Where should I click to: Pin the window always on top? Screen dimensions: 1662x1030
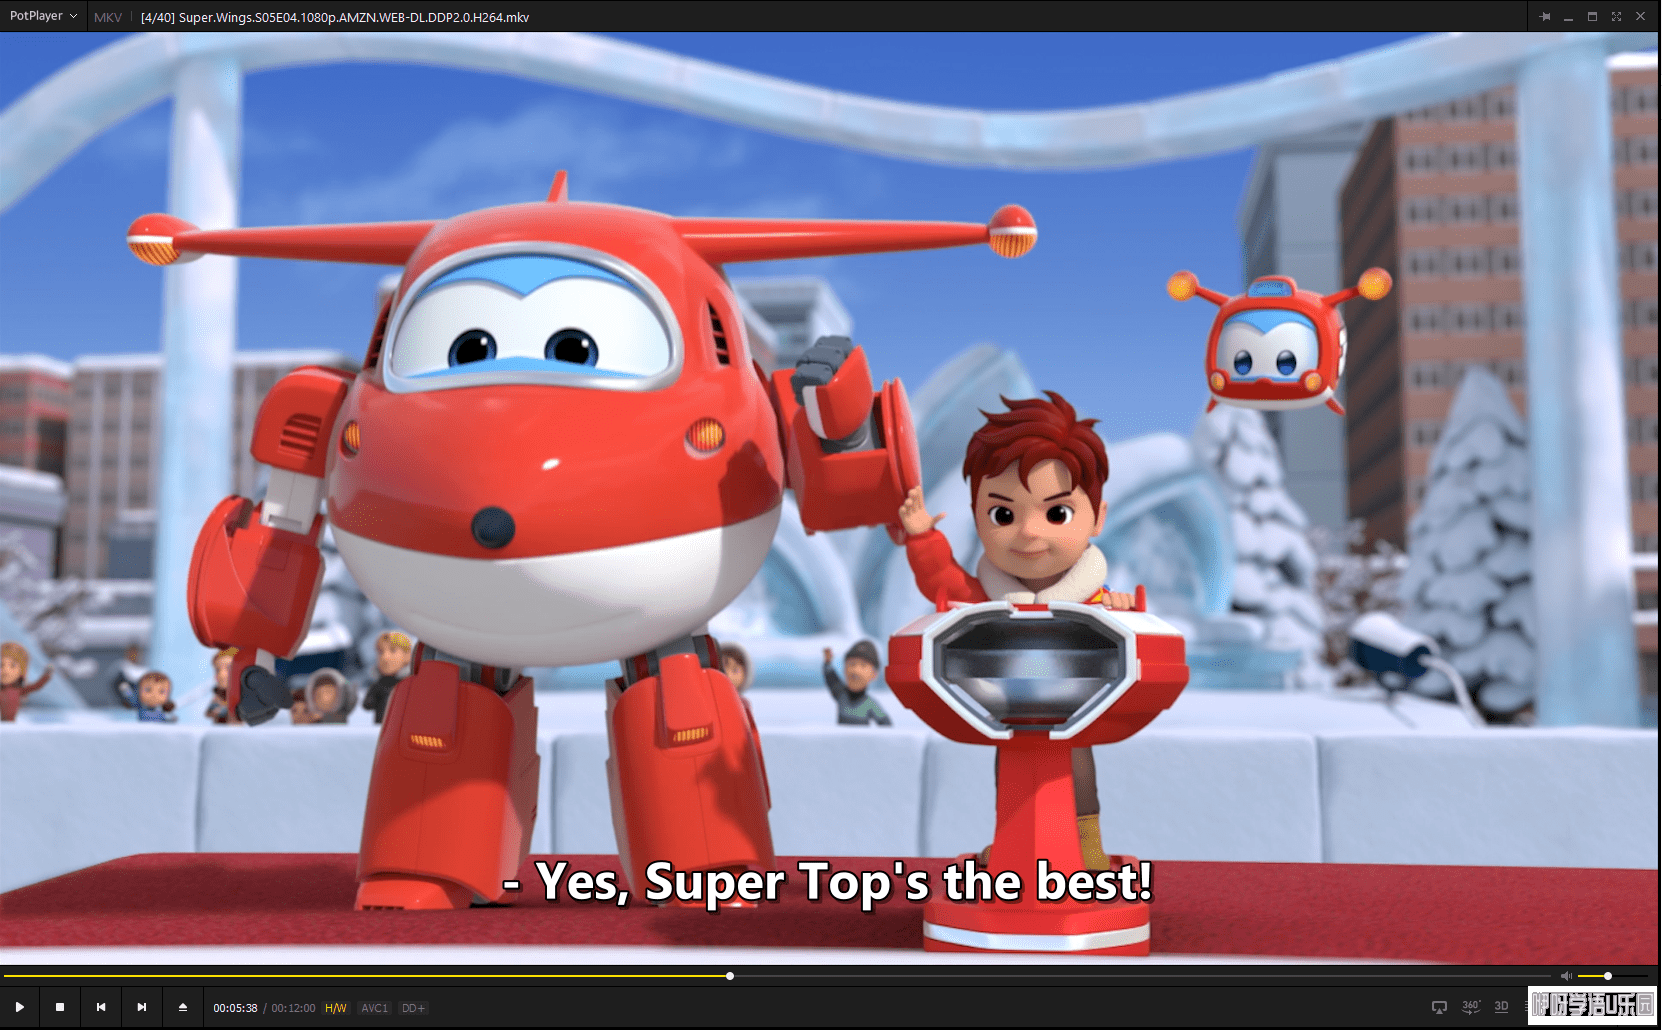point(1545,17)
